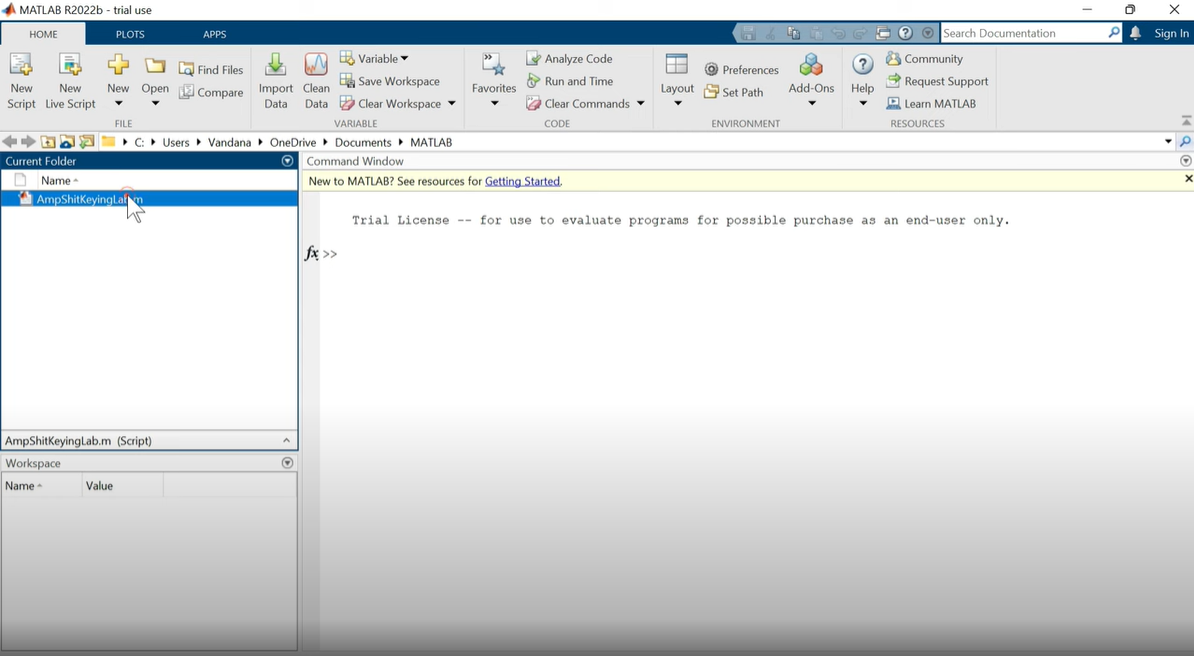Switch to the PLOTS tab
Viewport: 1194px width, 656px height.
click(x=130, y=34)
